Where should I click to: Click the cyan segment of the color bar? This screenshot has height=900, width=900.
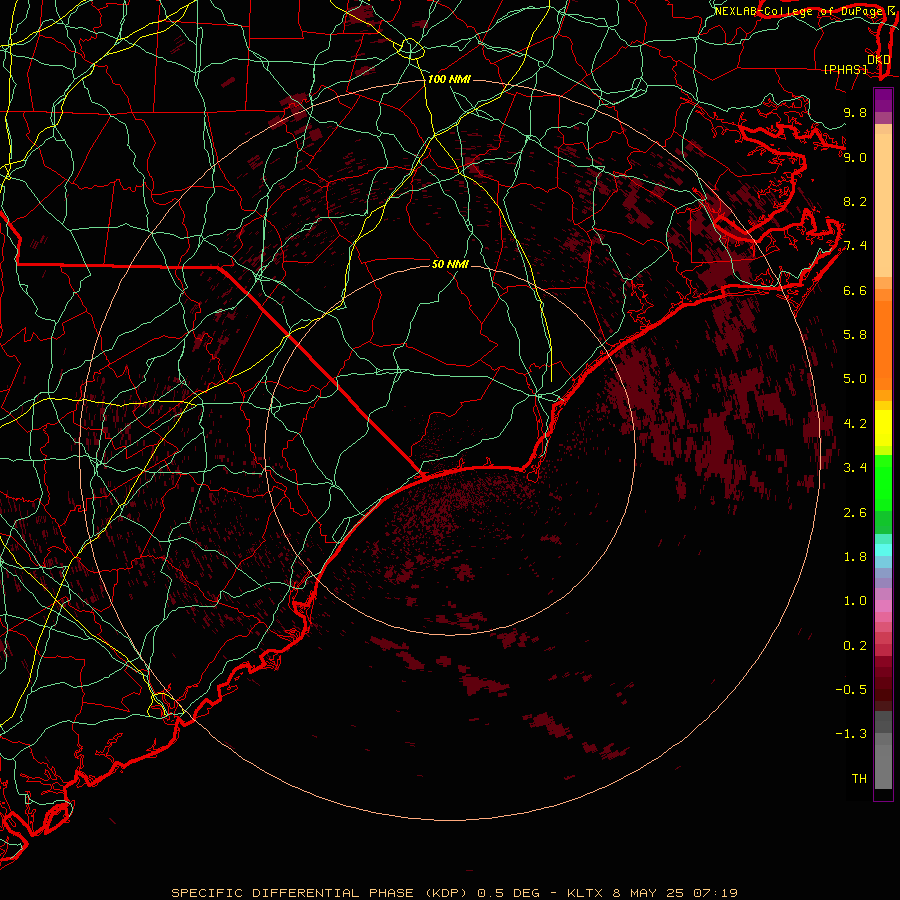pos(883,550)
